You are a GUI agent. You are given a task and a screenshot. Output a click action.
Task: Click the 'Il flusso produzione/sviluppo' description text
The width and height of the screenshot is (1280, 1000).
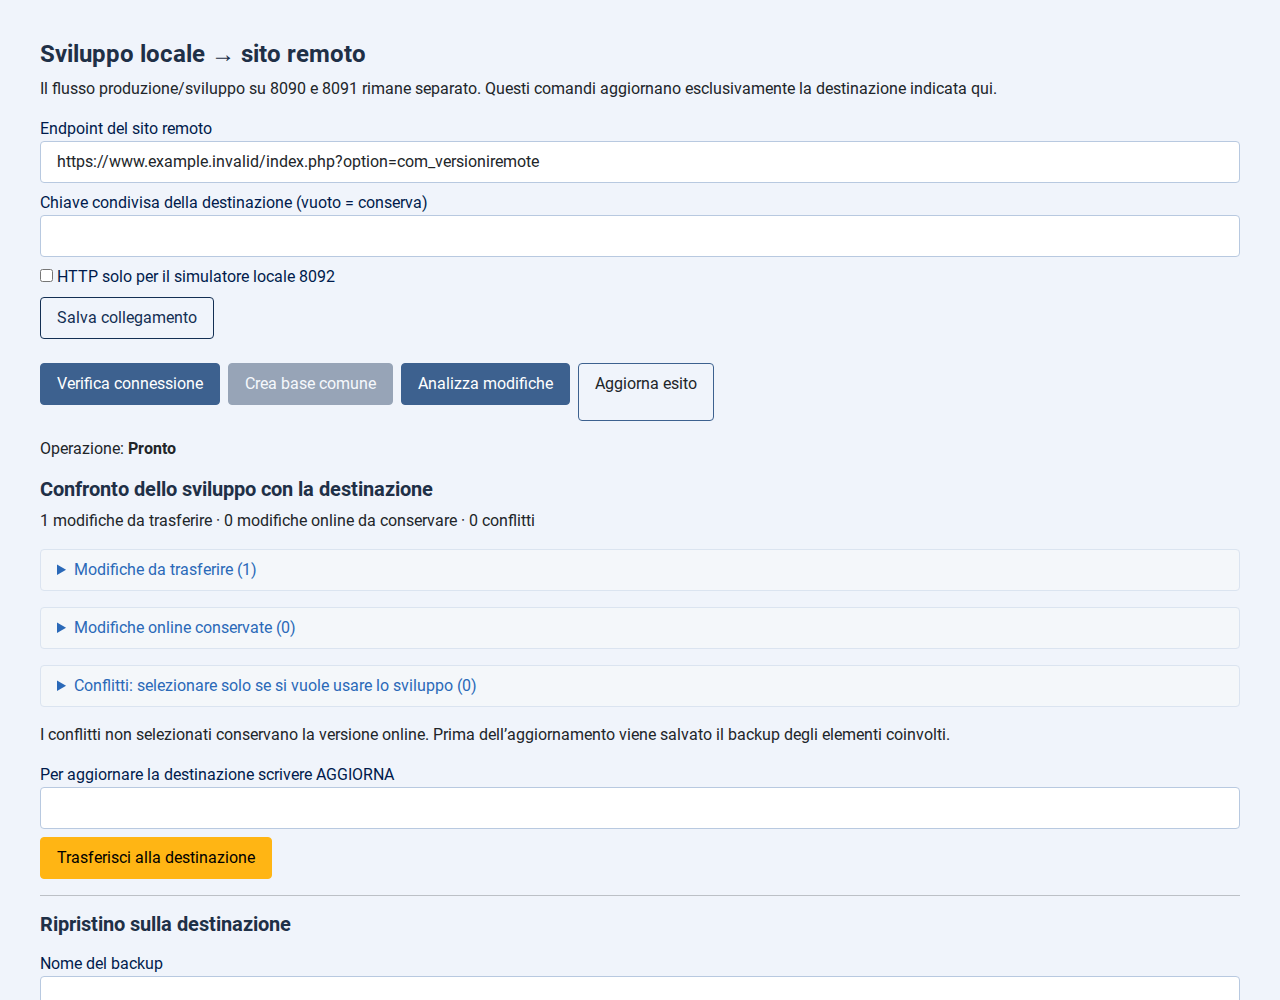[518, 89]
